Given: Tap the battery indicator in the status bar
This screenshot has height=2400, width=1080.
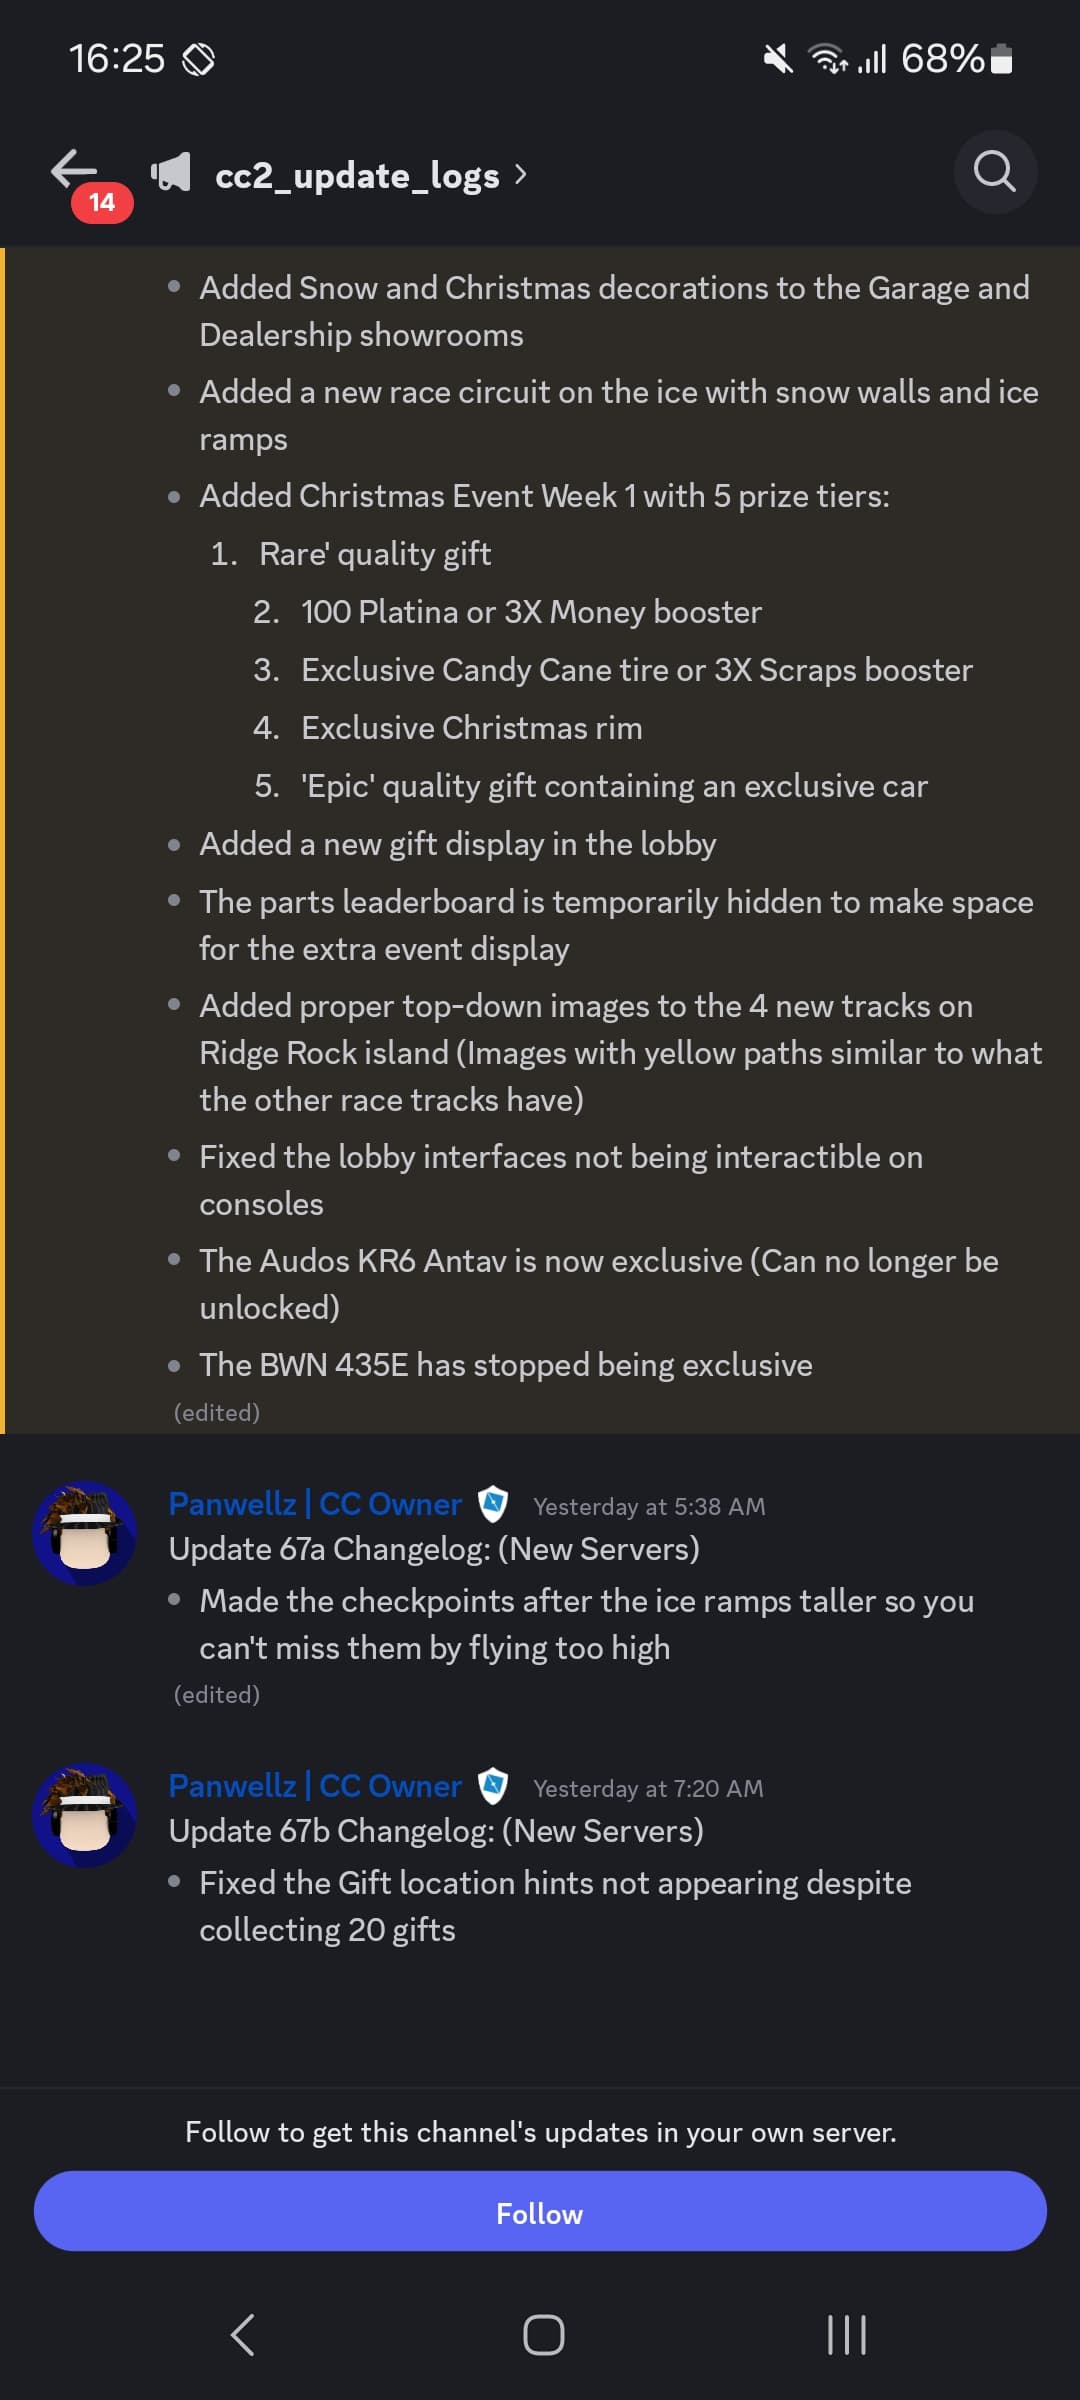Looking at the screenshot, I should [x=1001, y=60].
